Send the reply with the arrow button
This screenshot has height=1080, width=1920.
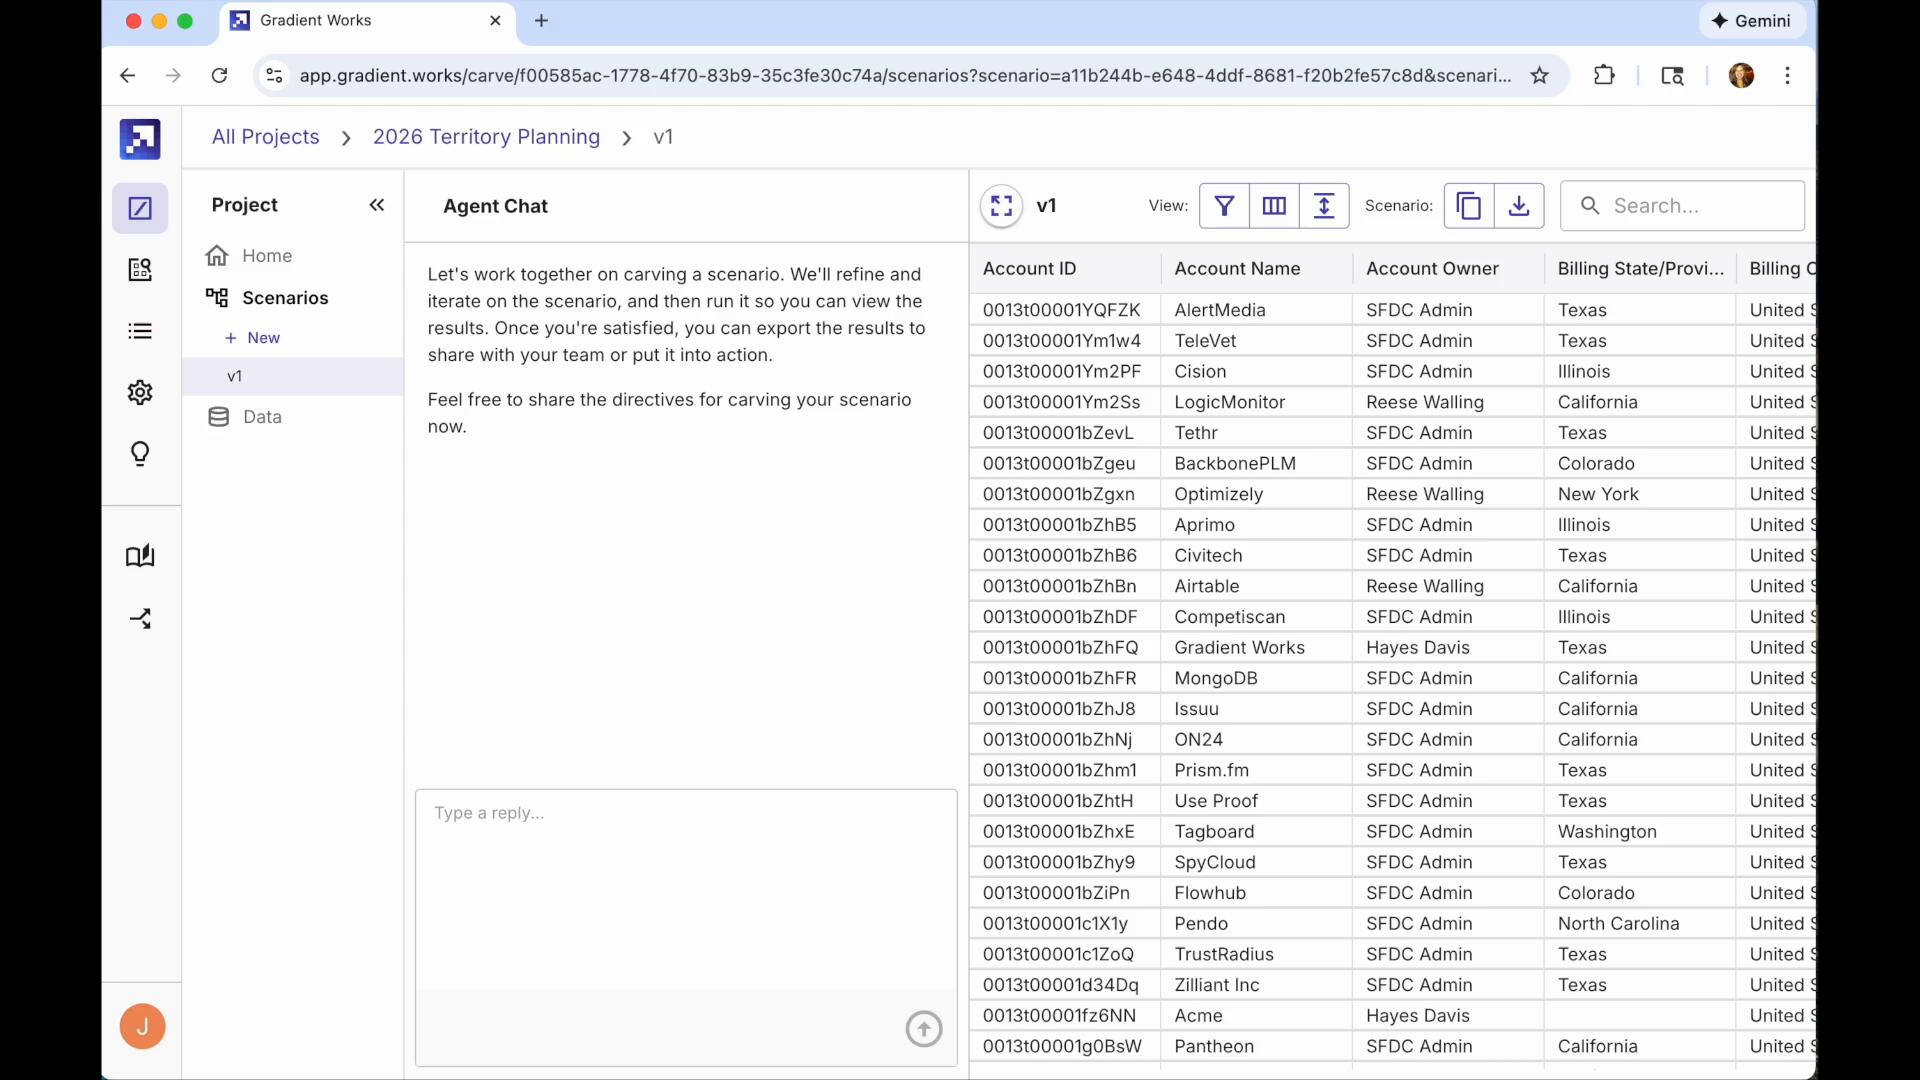click(923, 1028)
